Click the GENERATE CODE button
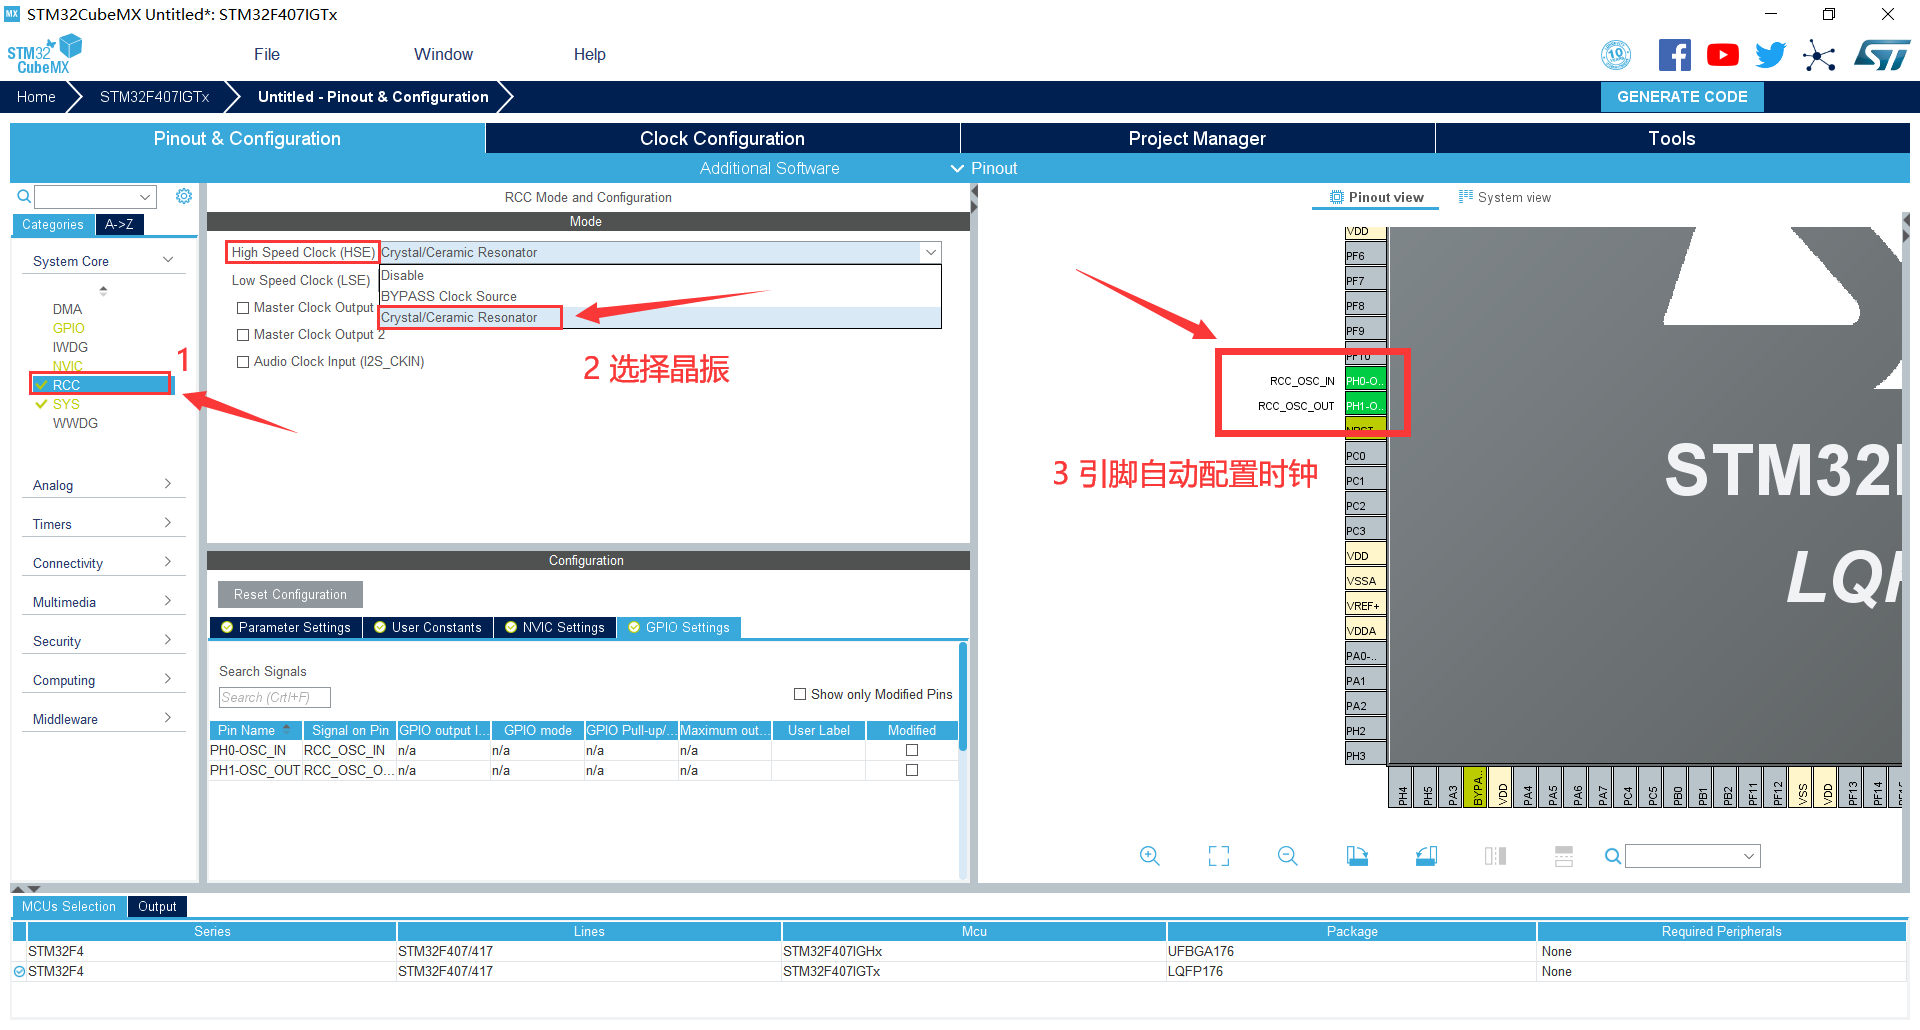This screenshot has width=1920, height=1030. (x=1682, y=97)
